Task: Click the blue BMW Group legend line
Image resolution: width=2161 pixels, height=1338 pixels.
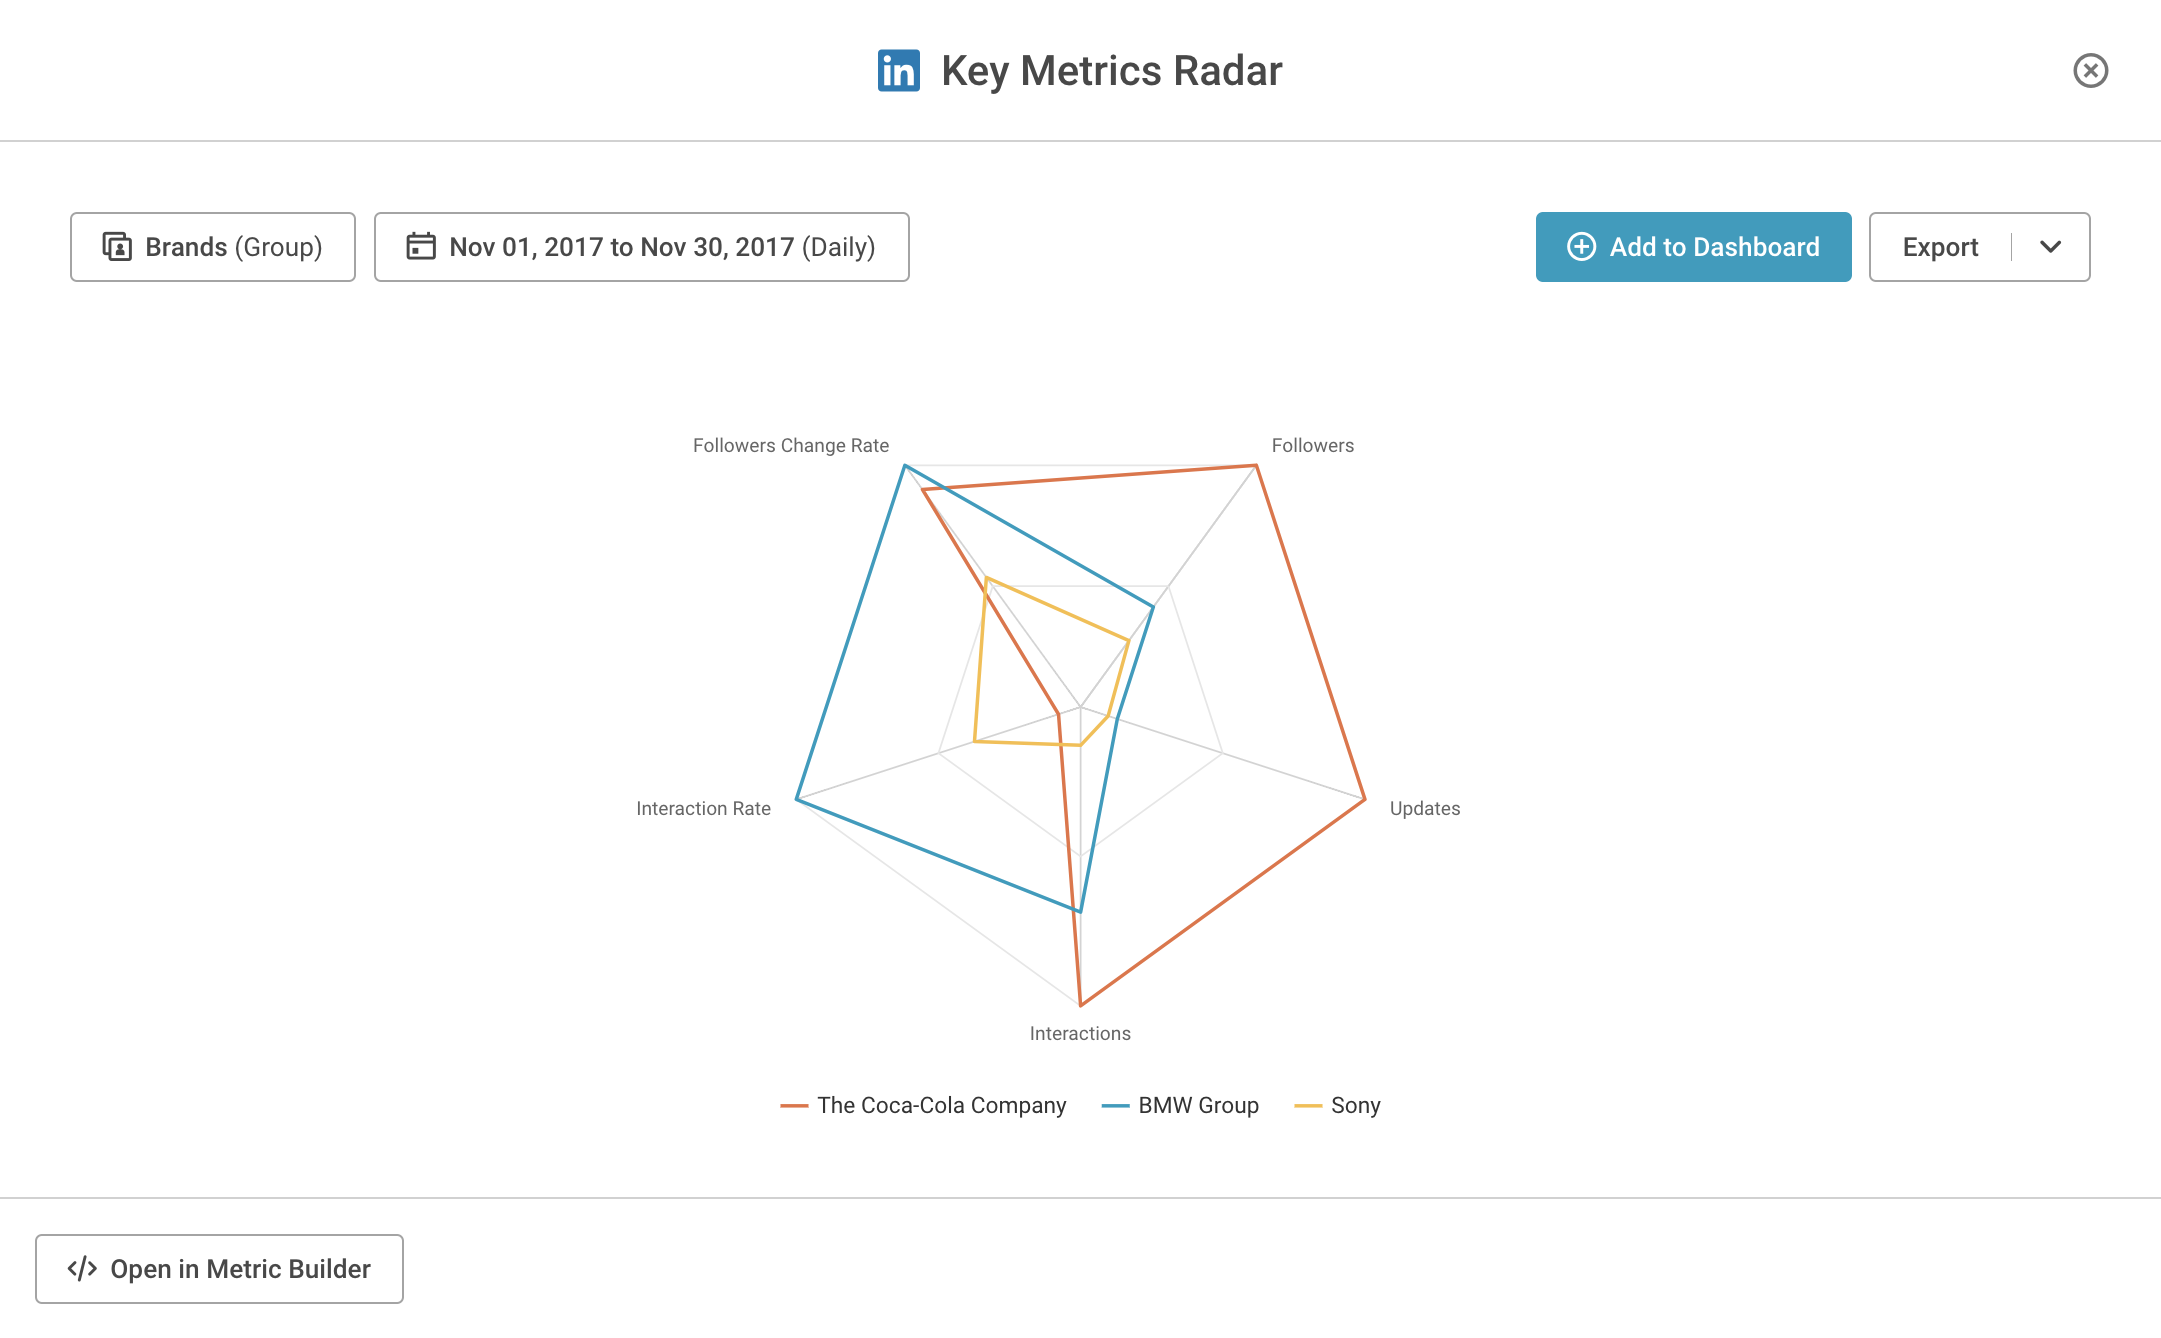Action: pos(1115,1106)
